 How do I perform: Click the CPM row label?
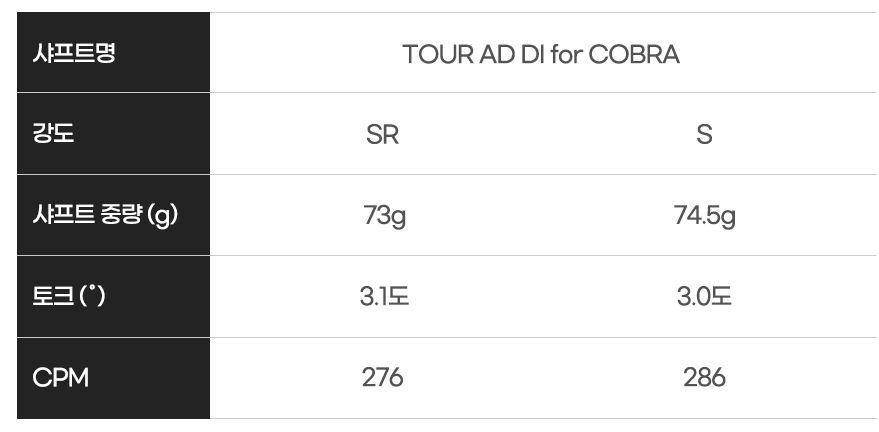pyautogui.click(x=60, y=378)
